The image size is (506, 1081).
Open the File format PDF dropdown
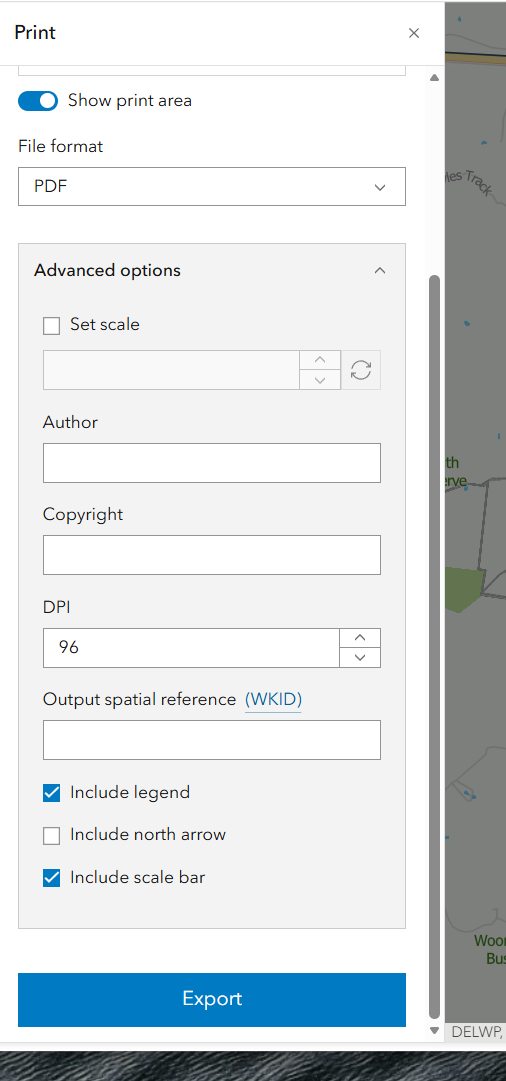click(x=212, y=186)
